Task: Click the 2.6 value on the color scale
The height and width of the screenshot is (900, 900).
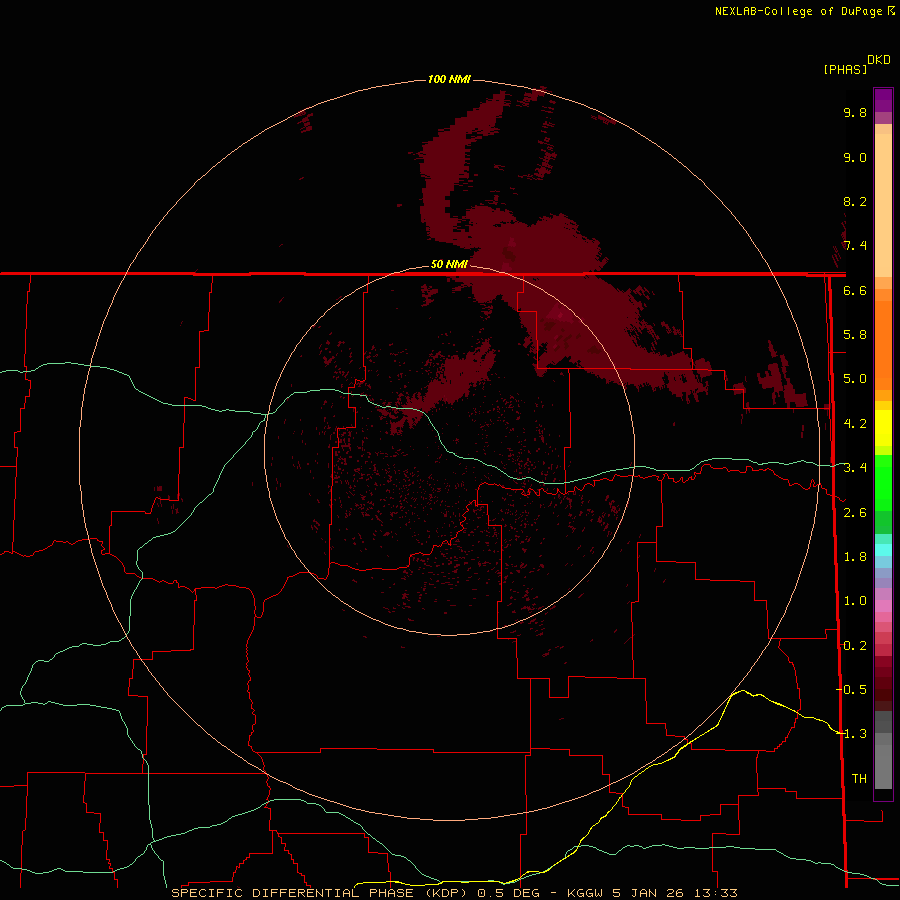Action: (x=855, y=513)
